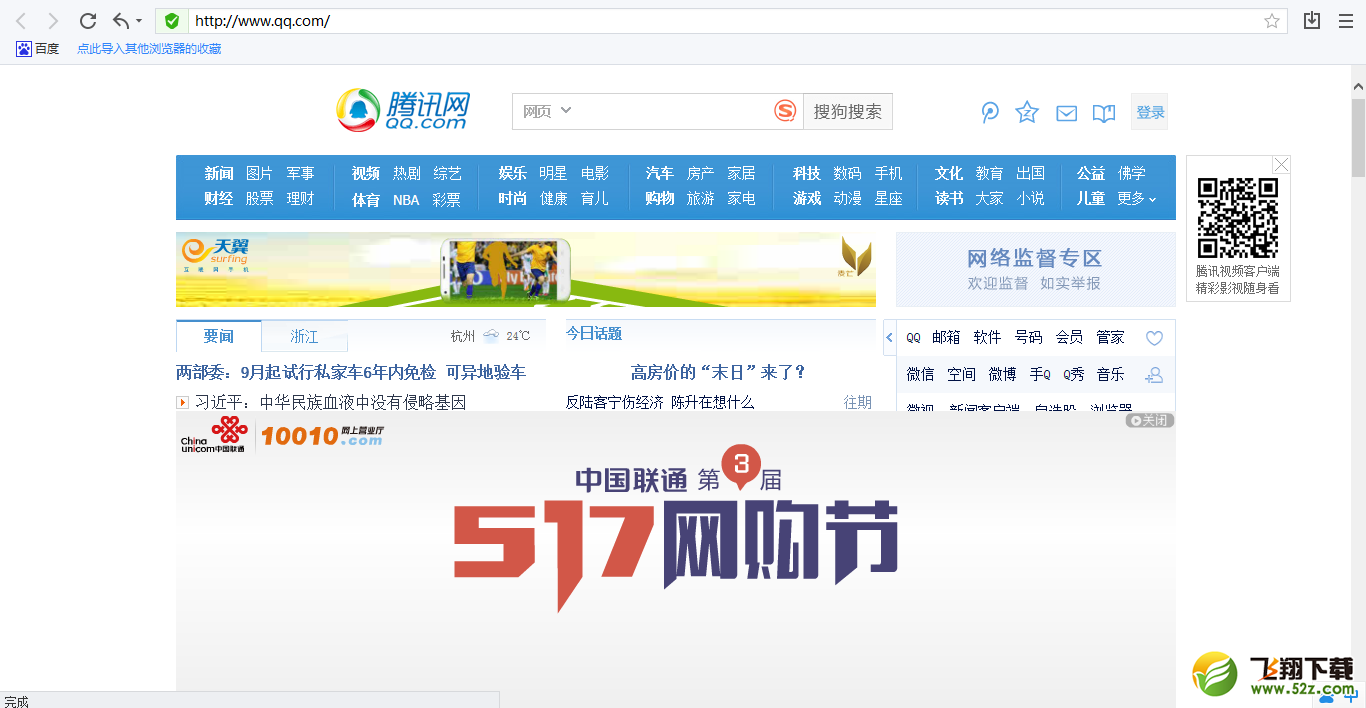The image size is (1366, 708).
Task: Click the address bar URL field
Action: (x=722, y=21)
